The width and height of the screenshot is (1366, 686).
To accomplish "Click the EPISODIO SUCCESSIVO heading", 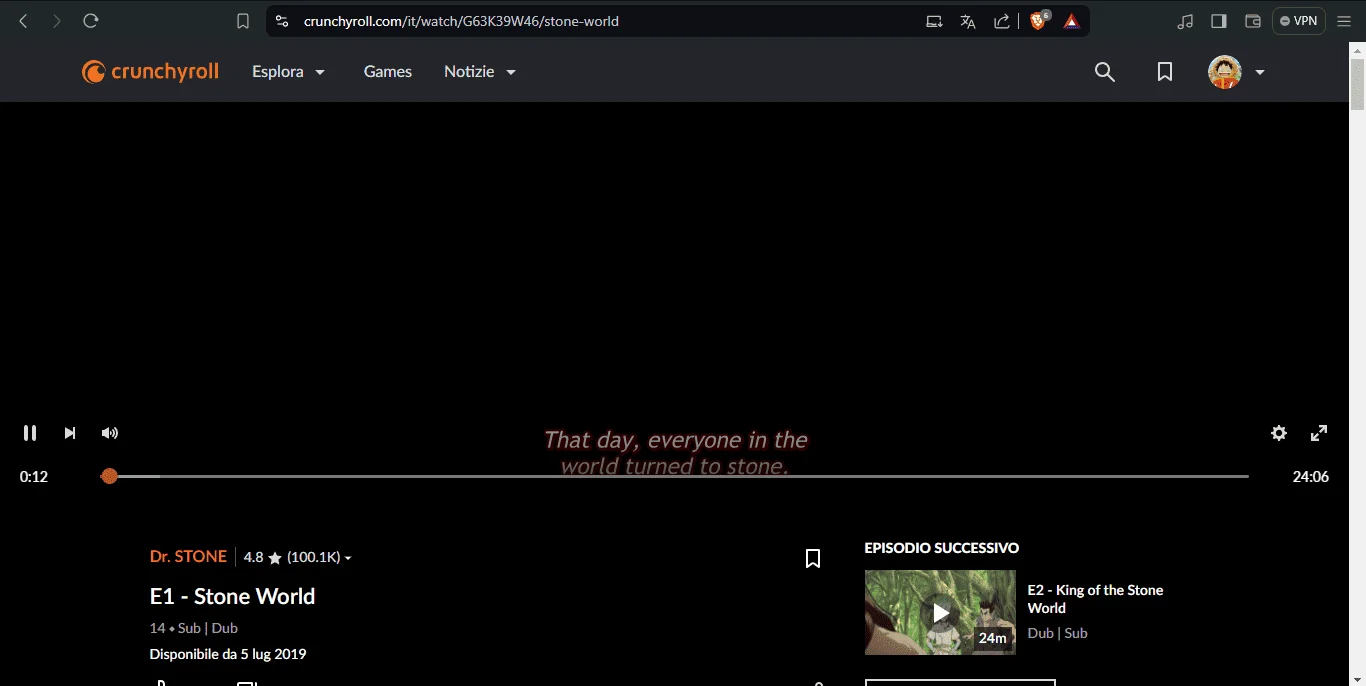I will click(942, 548).
